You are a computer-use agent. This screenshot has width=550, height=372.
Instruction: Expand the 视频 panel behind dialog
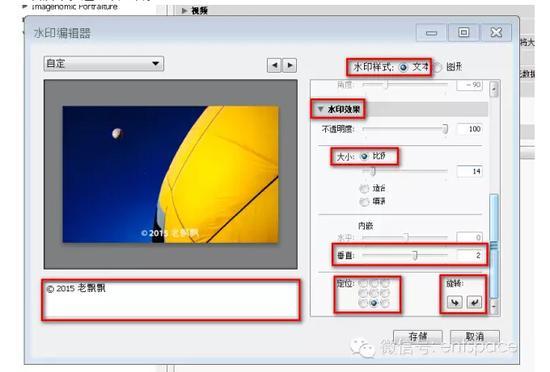(185, 11)
